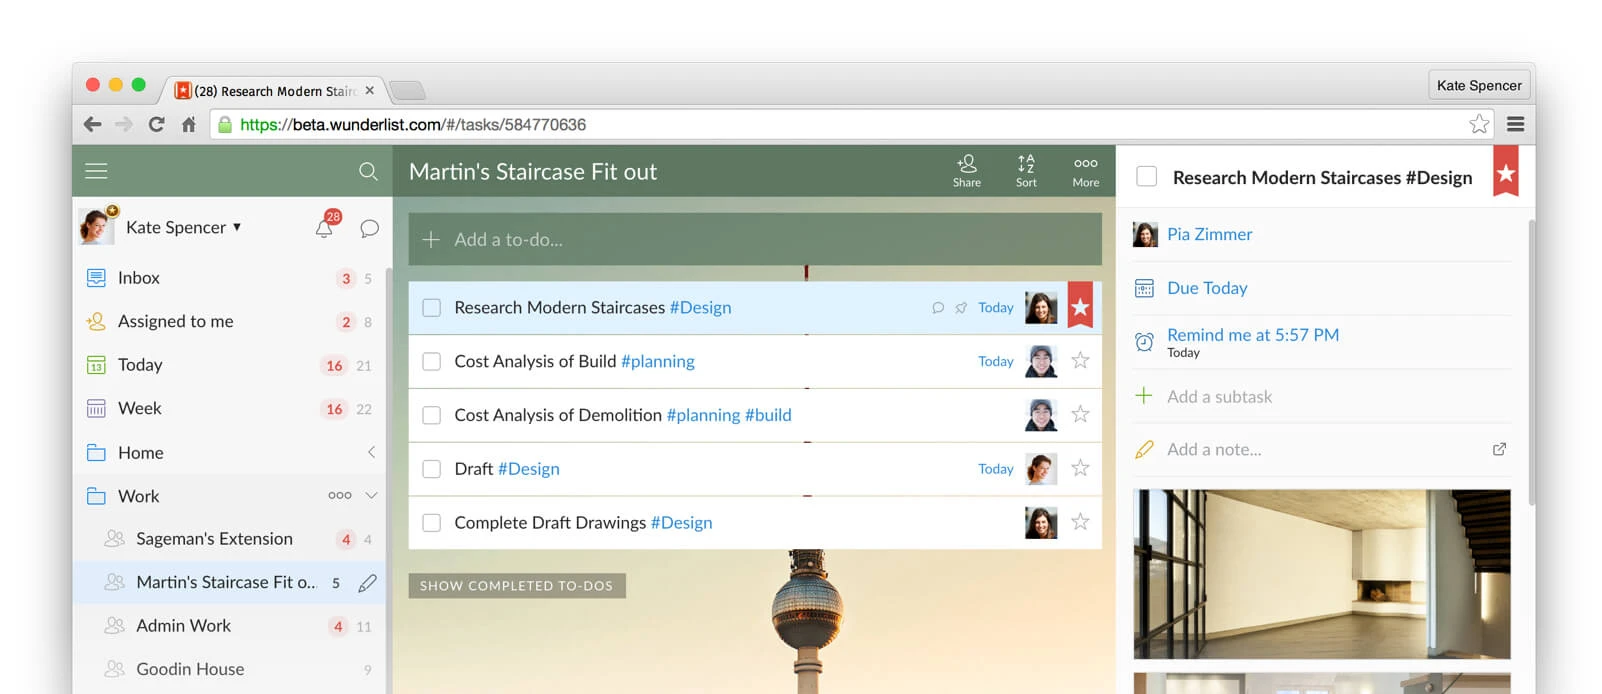1602x694 pixels.
Task: Star the Cost Analysis of Build task
Action: (x=1080, y=361)
